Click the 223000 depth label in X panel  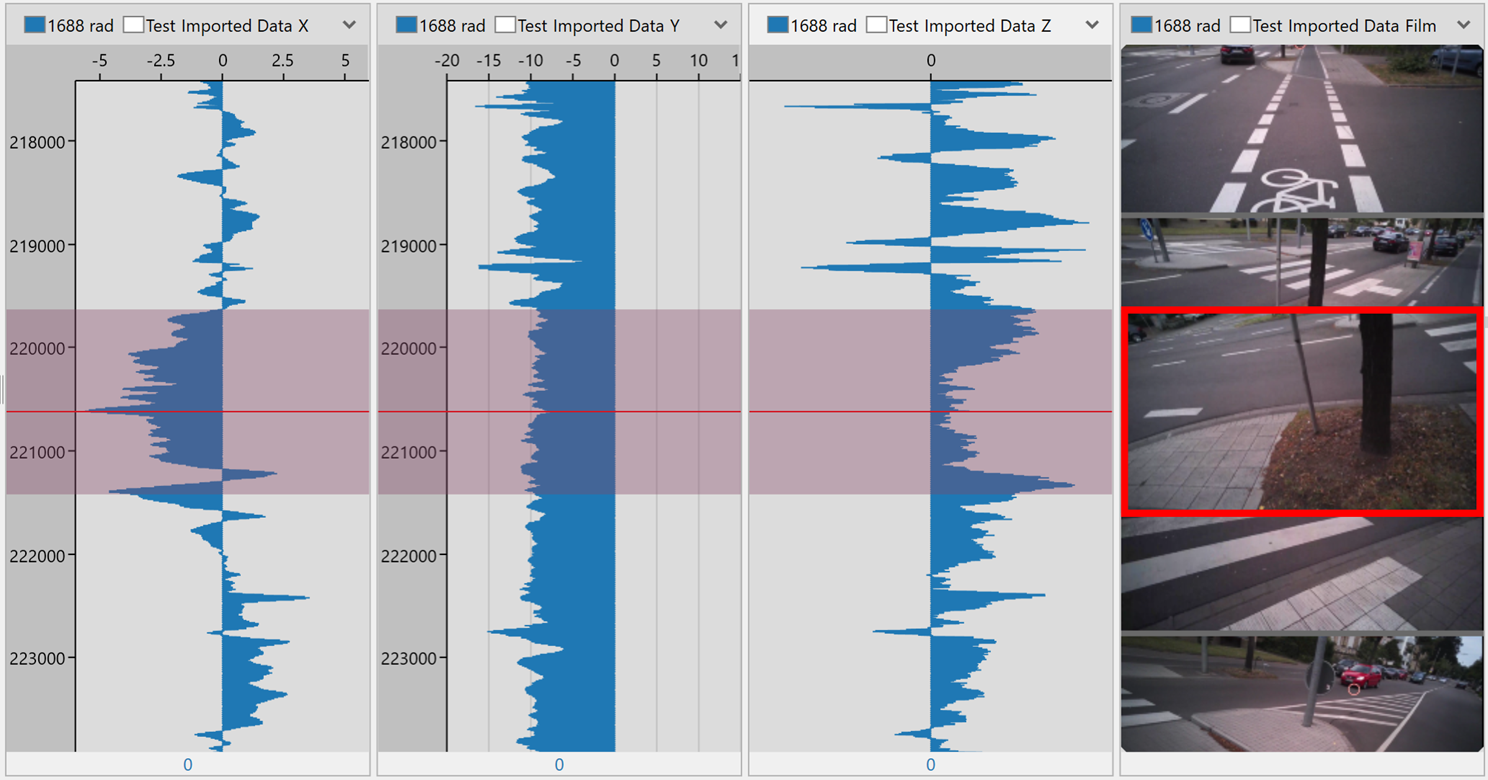pyautogui.click(x=38, y=658)
